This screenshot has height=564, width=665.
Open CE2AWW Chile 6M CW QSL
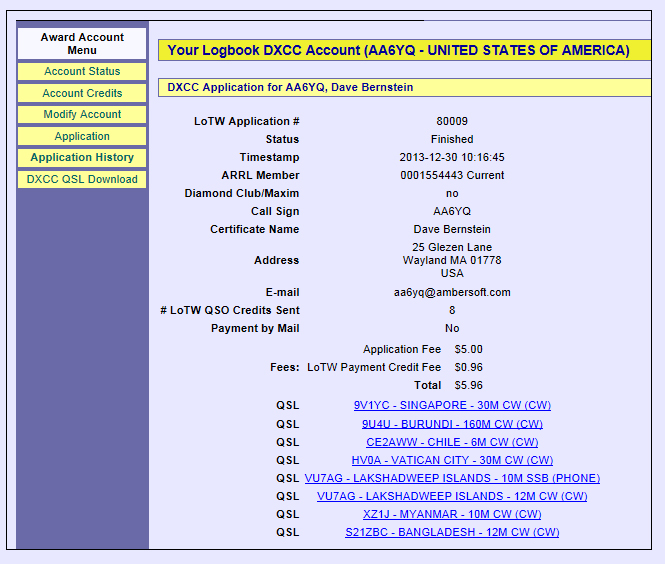[x=452, y=442]
